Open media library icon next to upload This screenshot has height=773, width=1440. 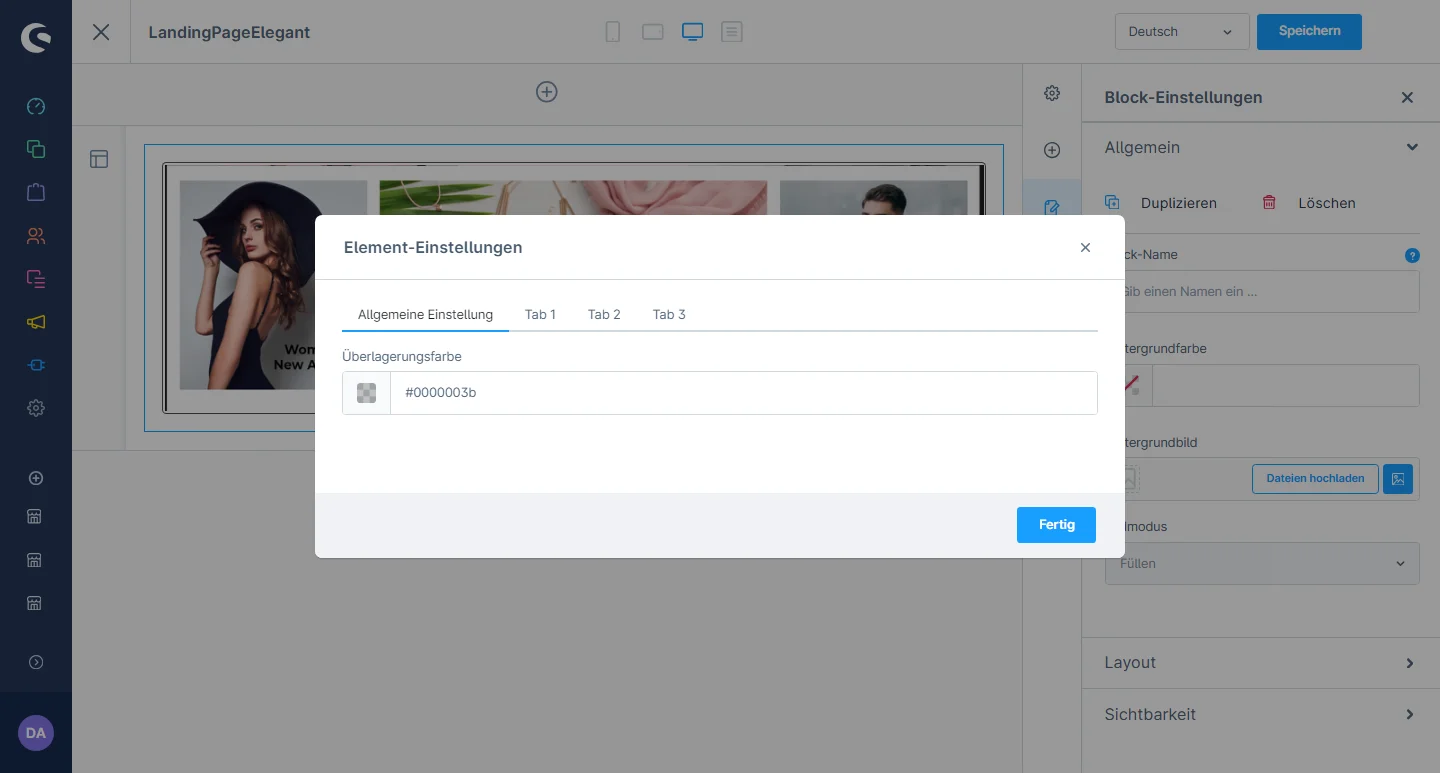pyautogui.click(x=1398, y=479)
